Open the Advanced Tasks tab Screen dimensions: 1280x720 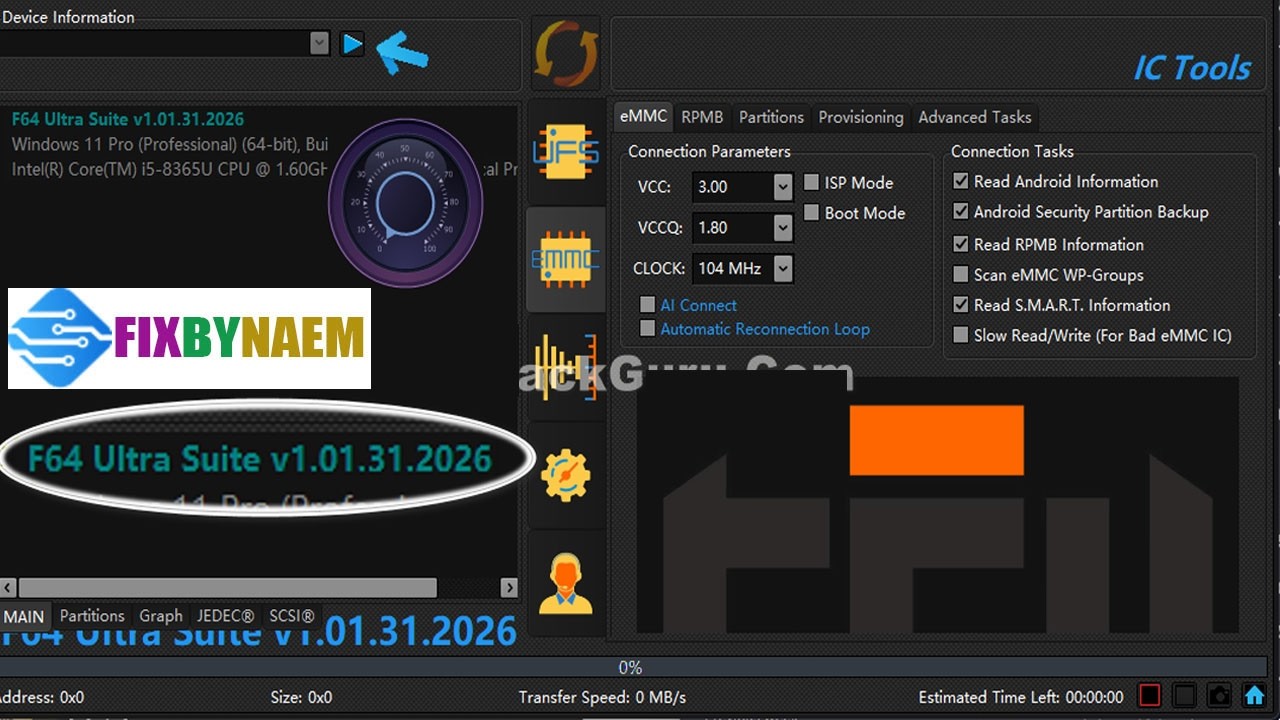[975, 117]
